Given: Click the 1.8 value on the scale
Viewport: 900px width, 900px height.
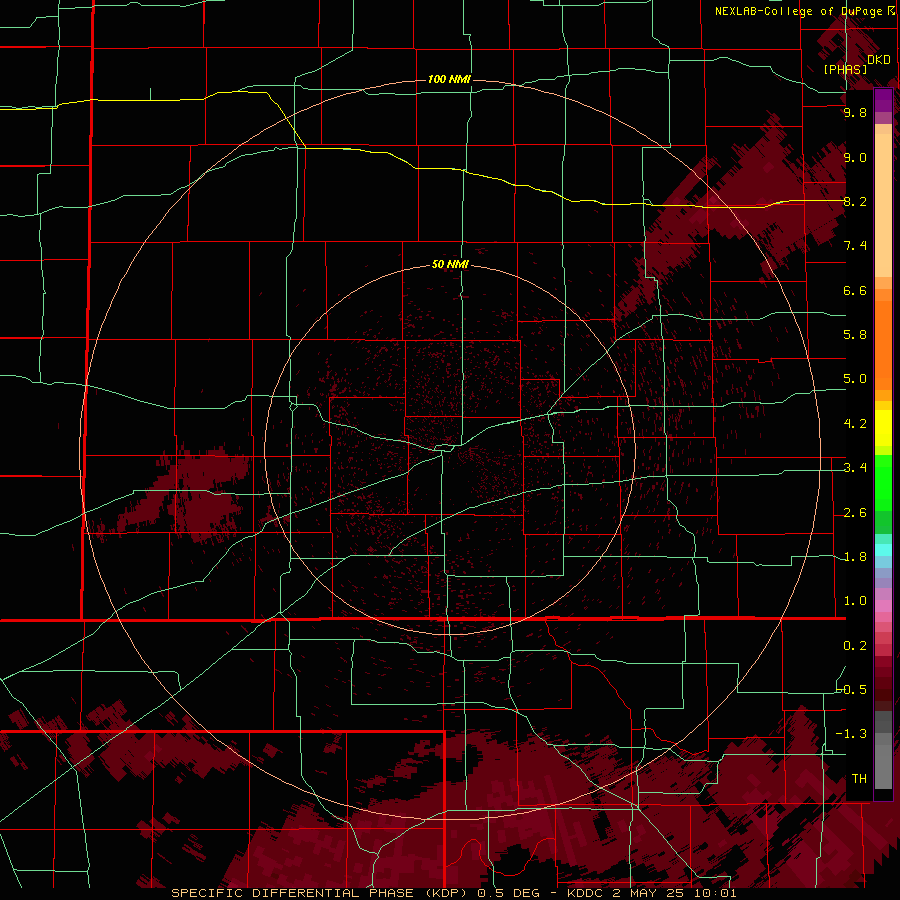Looking at the screenshot, I should (855, 557).
